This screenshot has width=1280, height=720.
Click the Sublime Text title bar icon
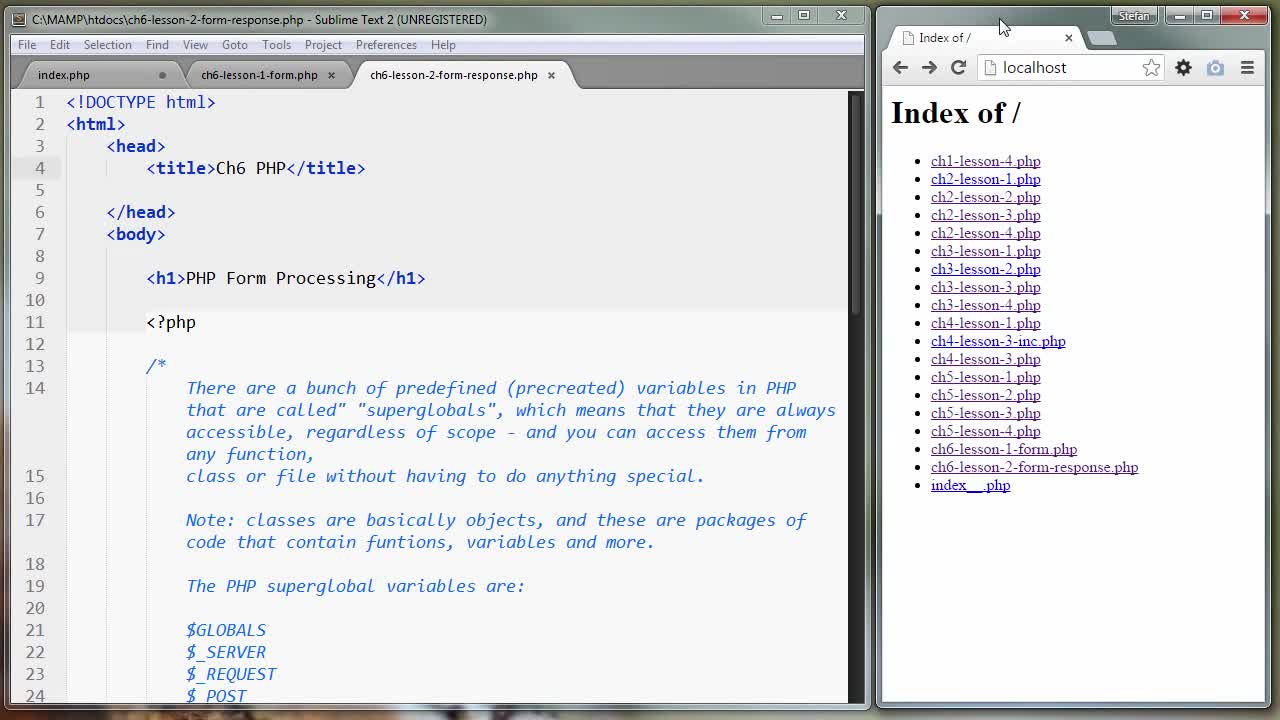(x=19, y=19)
